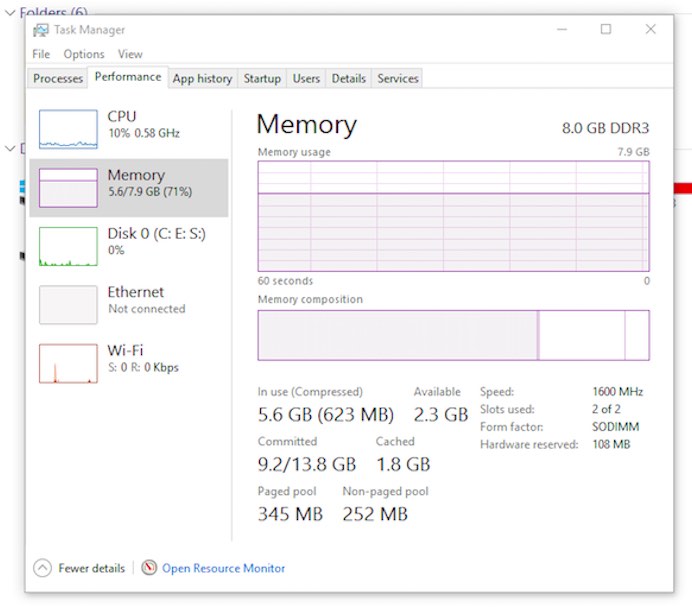
Task: Click the Resource Monitor gauge icon
Action: 149,567
